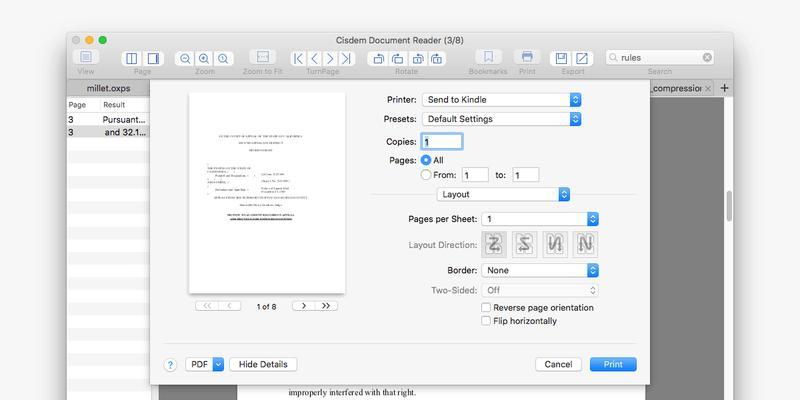The image size is (800, 400).
Task: Select the All pages radio button
Action: click(x=426, y=160)
